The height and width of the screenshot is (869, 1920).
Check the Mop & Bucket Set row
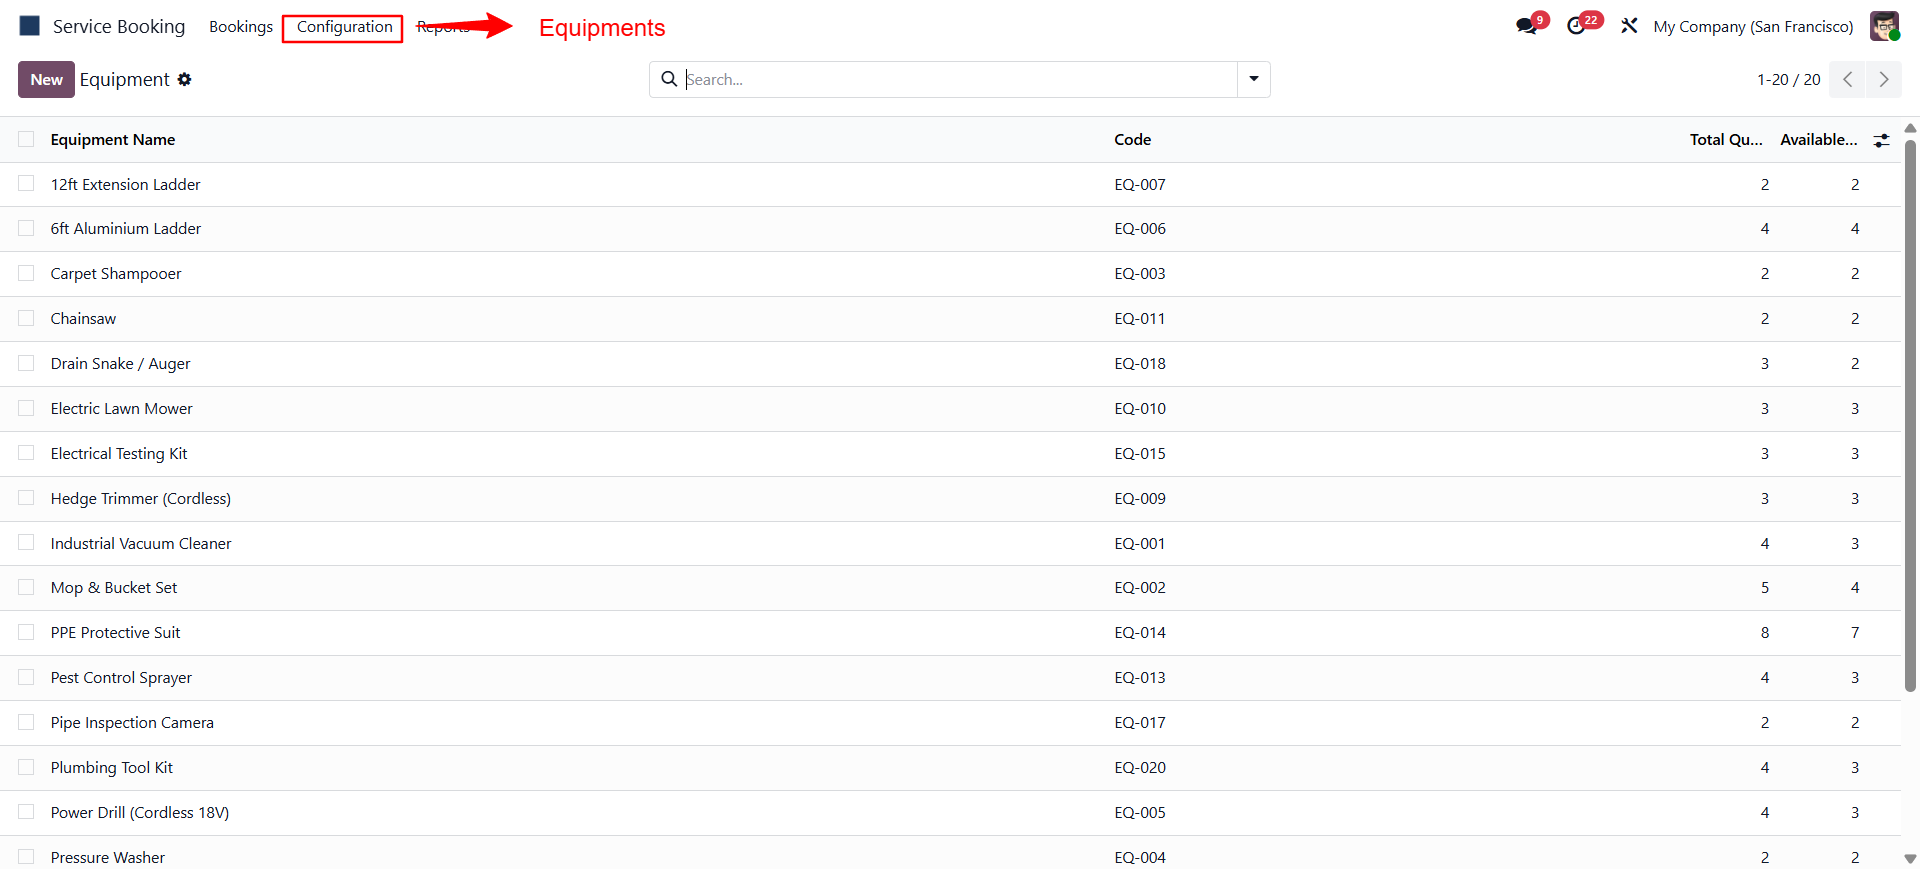pos(26,587)
